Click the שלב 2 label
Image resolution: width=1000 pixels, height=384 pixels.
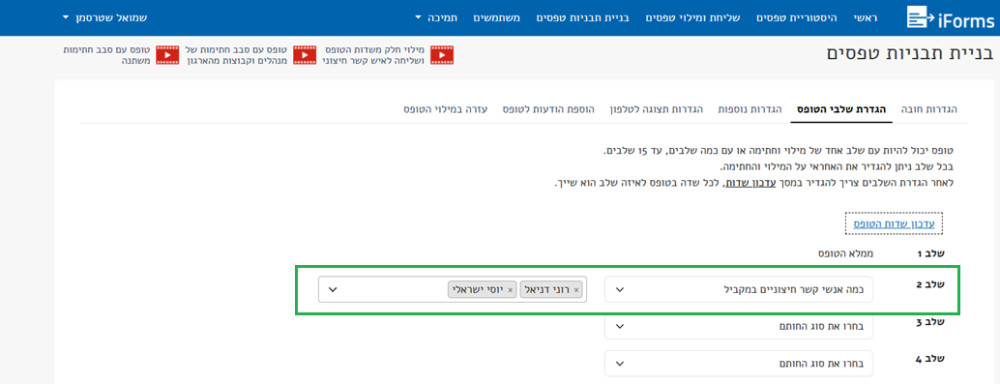930,285
